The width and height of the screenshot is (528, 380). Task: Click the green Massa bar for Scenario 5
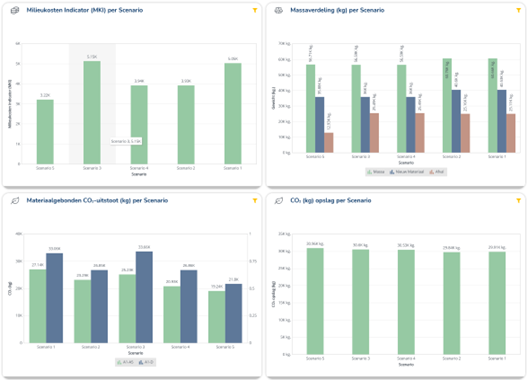[310, 108]
